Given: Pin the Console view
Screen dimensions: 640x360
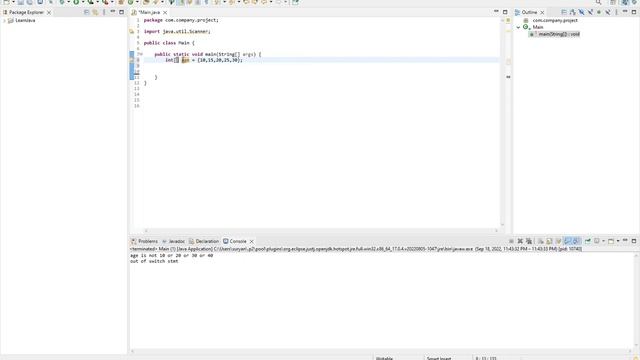Looking at the screenshot, I should (588, 241).
